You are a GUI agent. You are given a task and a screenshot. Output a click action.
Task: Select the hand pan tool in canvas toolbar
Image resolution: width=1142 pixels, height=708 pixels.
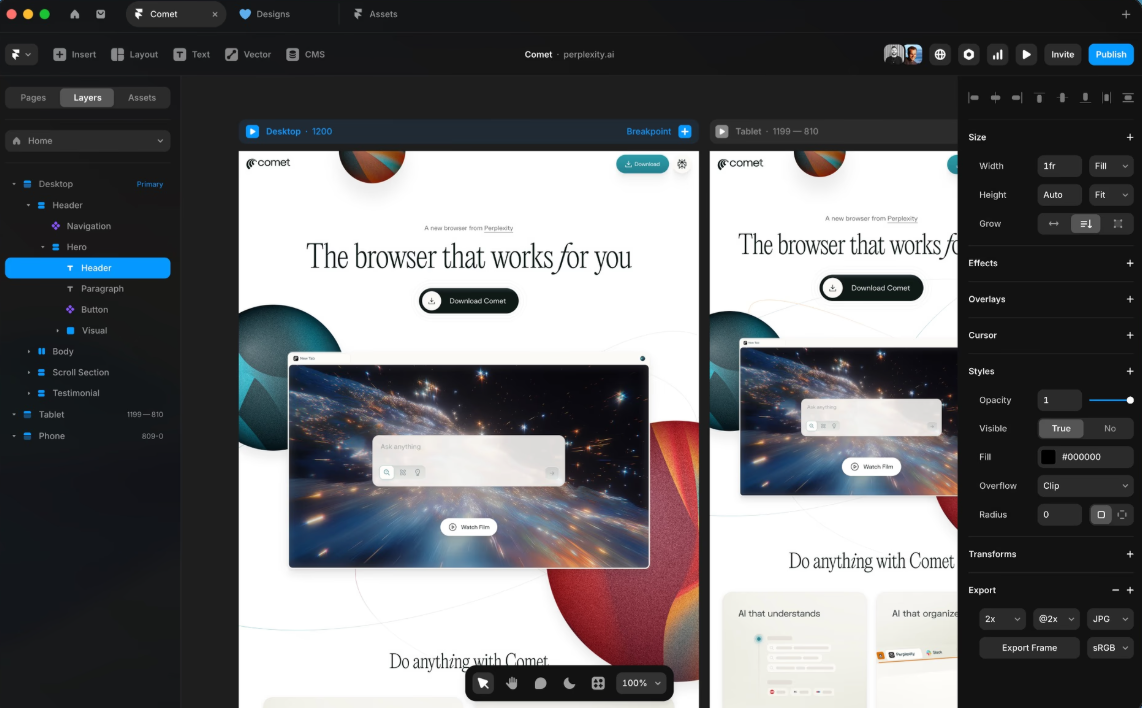pos(512,683)
